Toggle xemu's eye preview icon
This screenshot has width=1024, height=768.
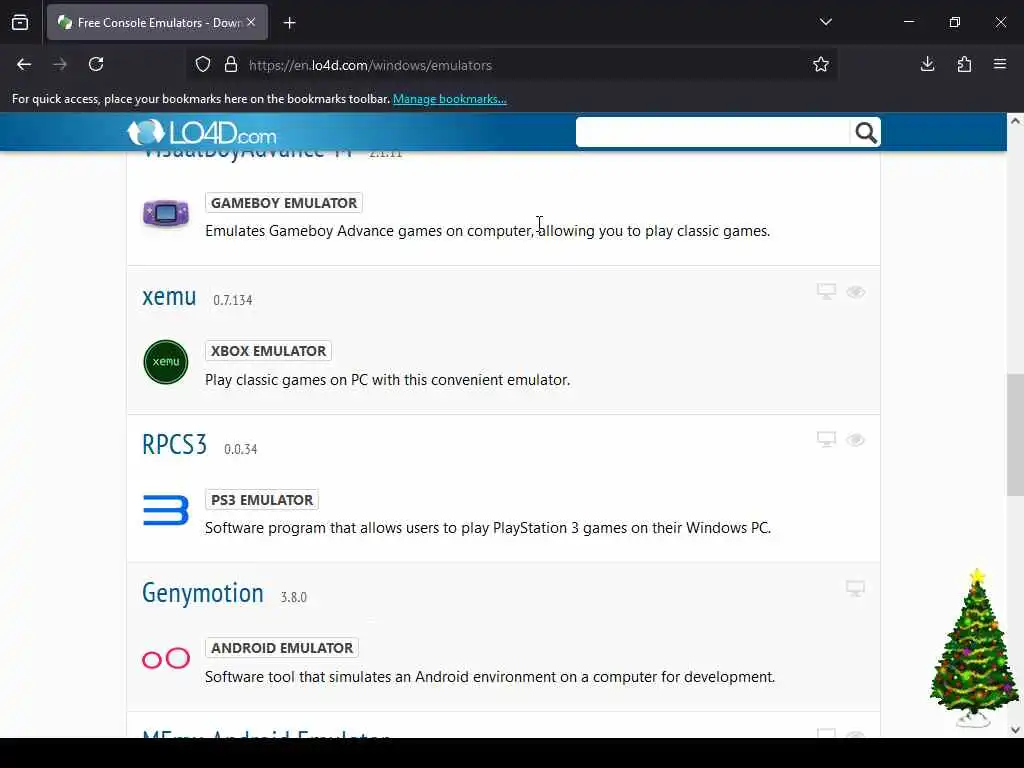click(x=856, y=292)
